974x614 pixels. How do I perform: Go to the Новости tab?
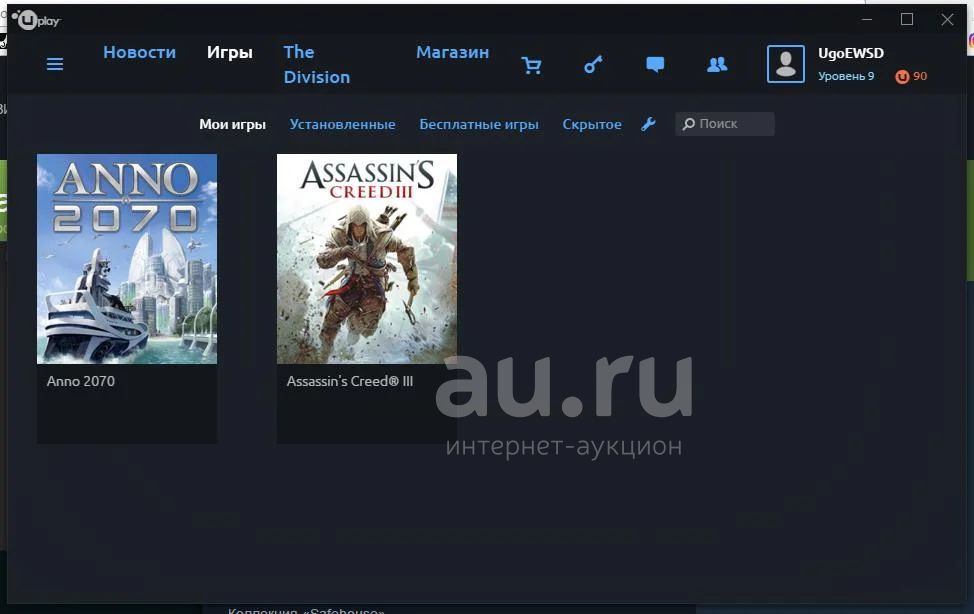point(139,52)
